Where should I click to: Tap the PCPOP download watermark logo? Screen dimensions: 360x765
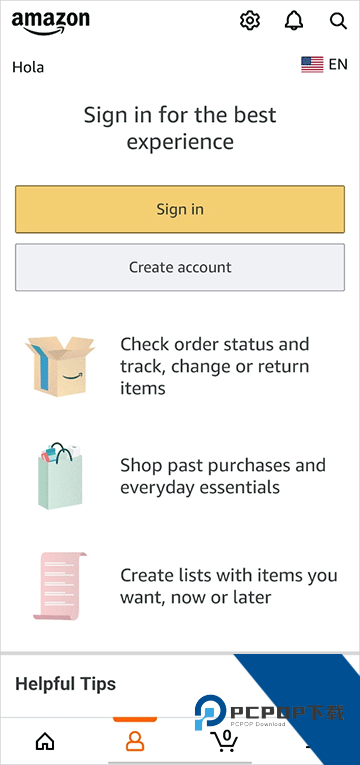[269, 713]
